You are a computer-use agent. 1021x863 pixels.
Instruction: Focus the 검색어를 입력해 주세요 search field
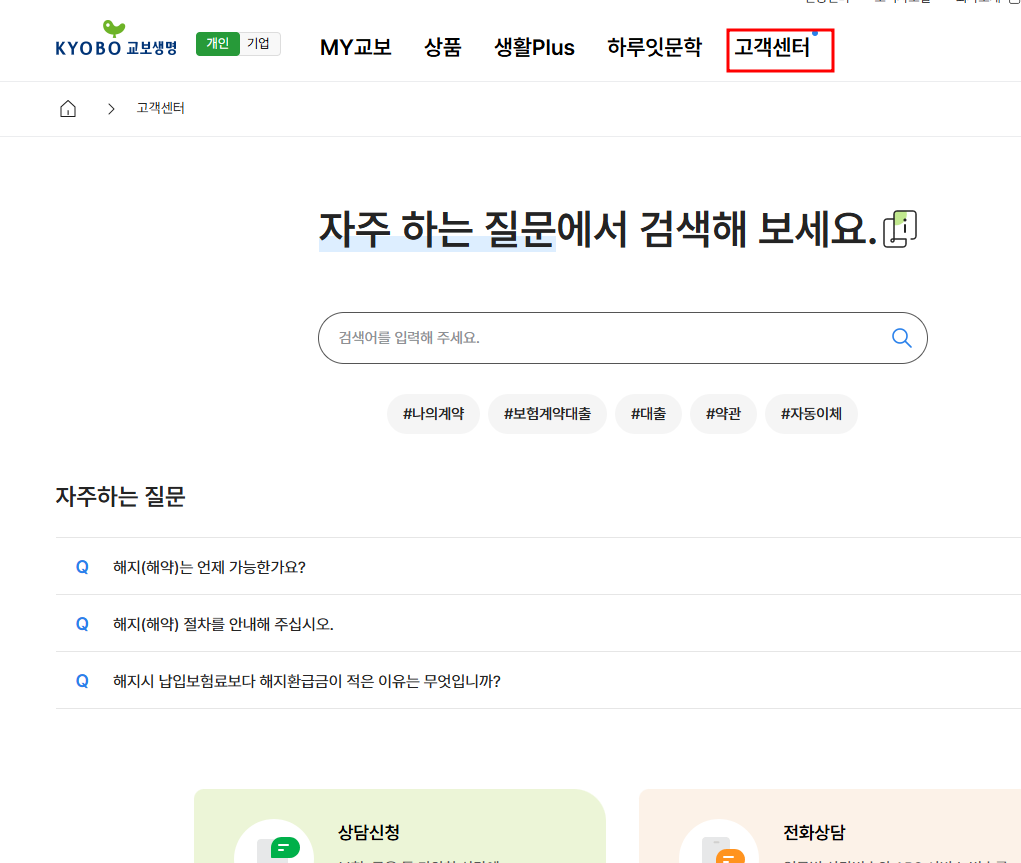click(622, 338)
